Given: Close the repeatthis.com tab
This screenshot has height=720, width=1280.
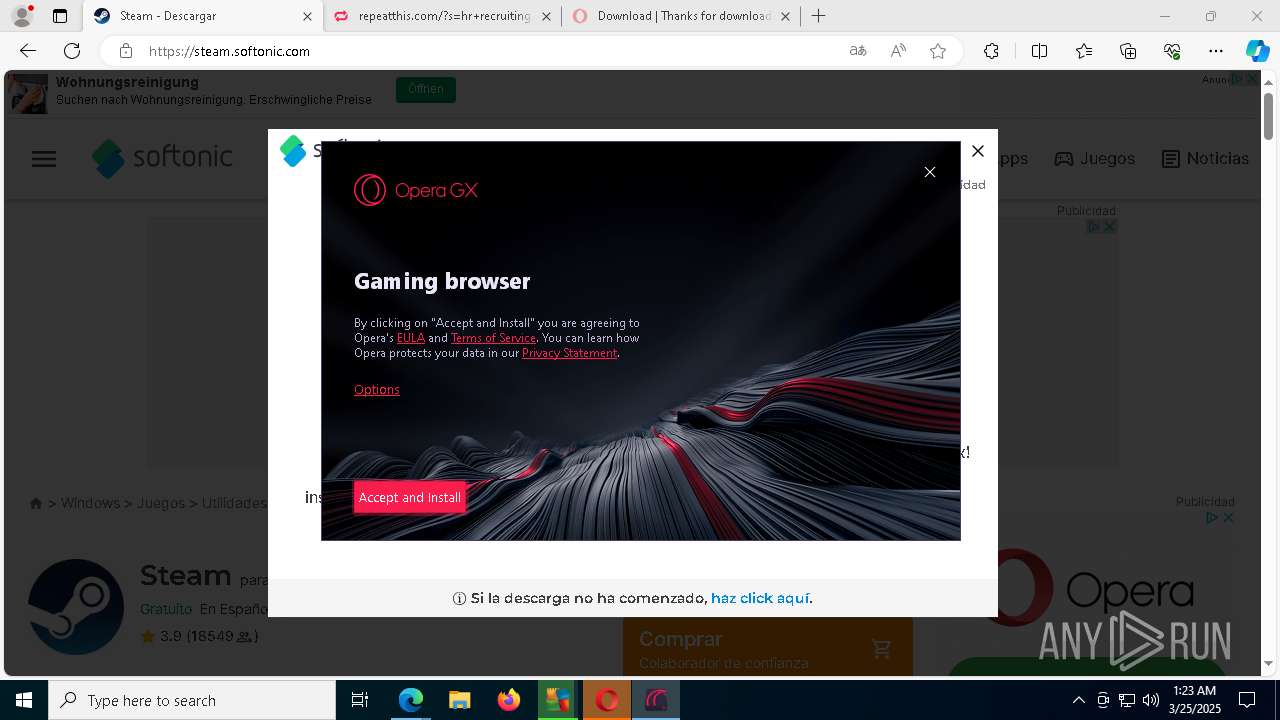Looking at the screenshot, I should coord(546,16).
